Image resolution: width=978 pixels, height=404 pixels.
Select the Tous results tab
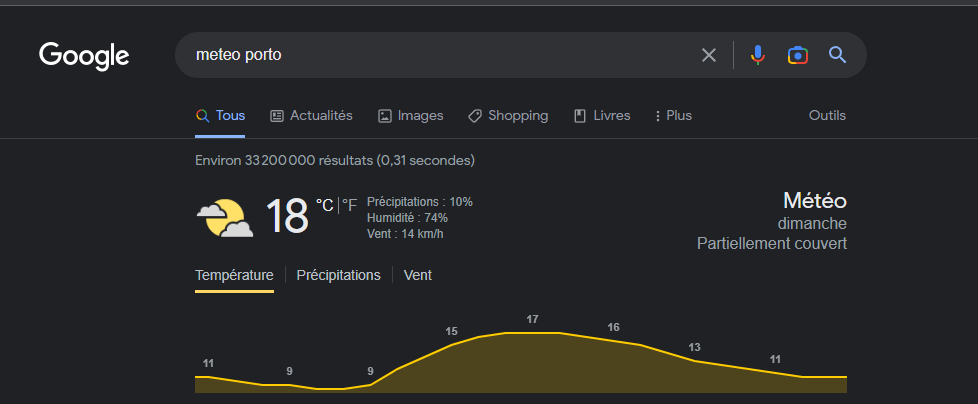point(221,116)
